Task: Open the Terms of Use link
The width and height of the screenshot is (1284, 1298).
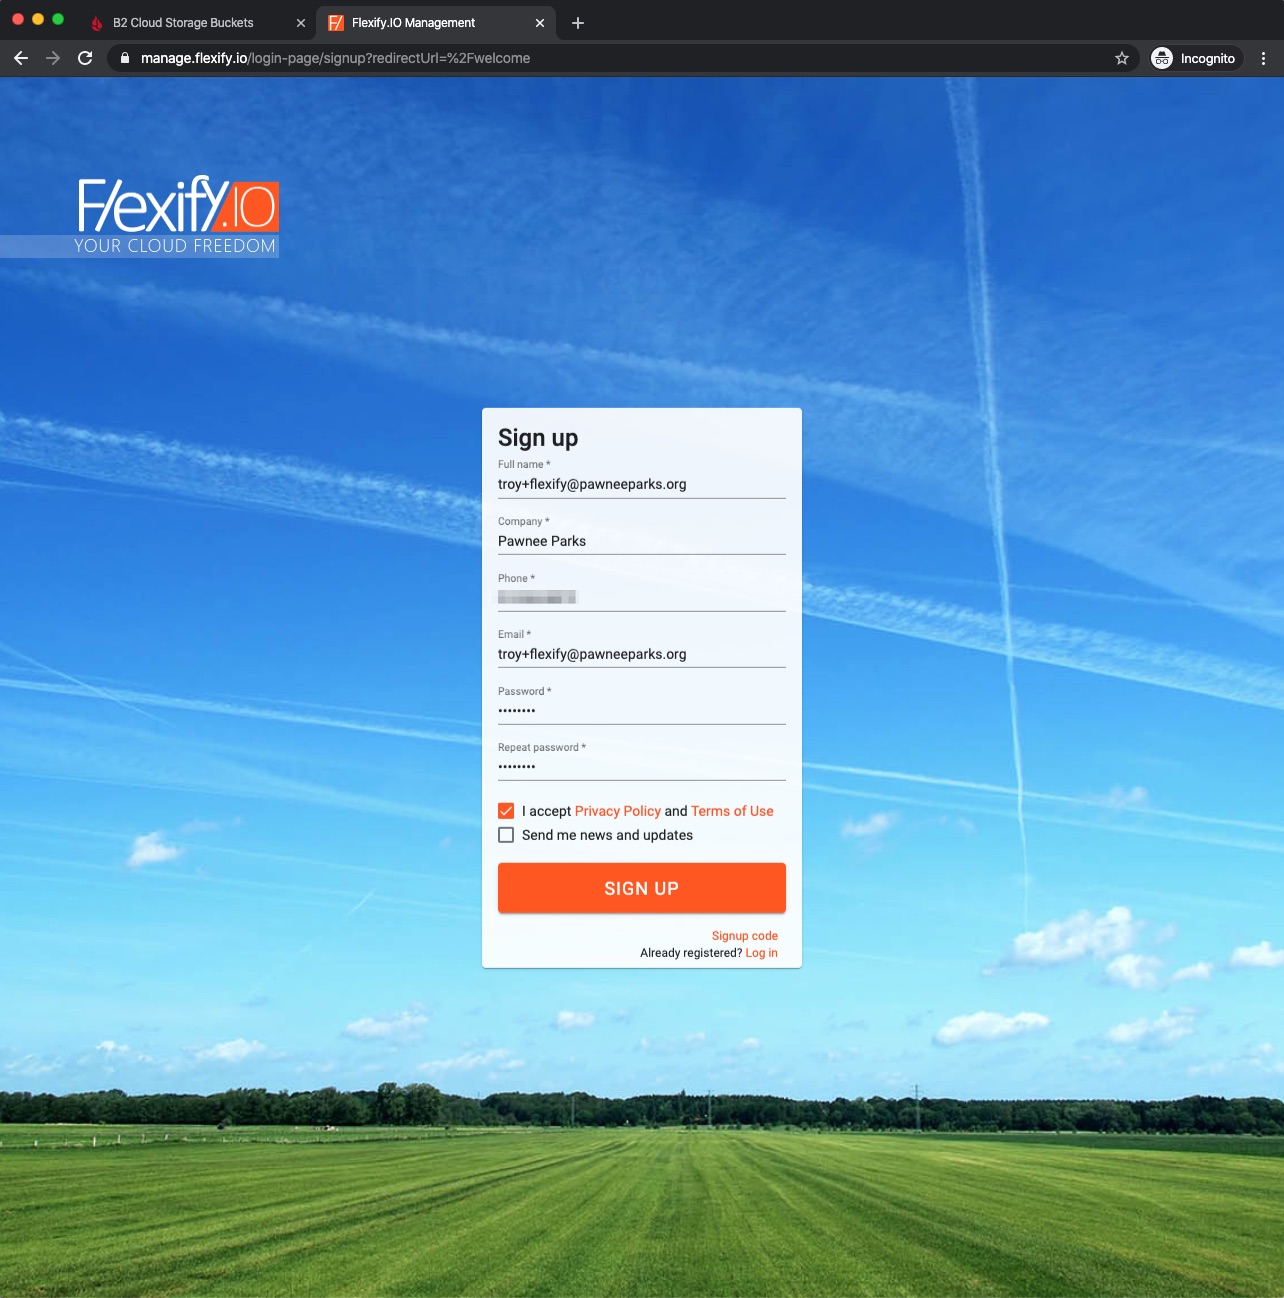Action: [x=732, y=811]
